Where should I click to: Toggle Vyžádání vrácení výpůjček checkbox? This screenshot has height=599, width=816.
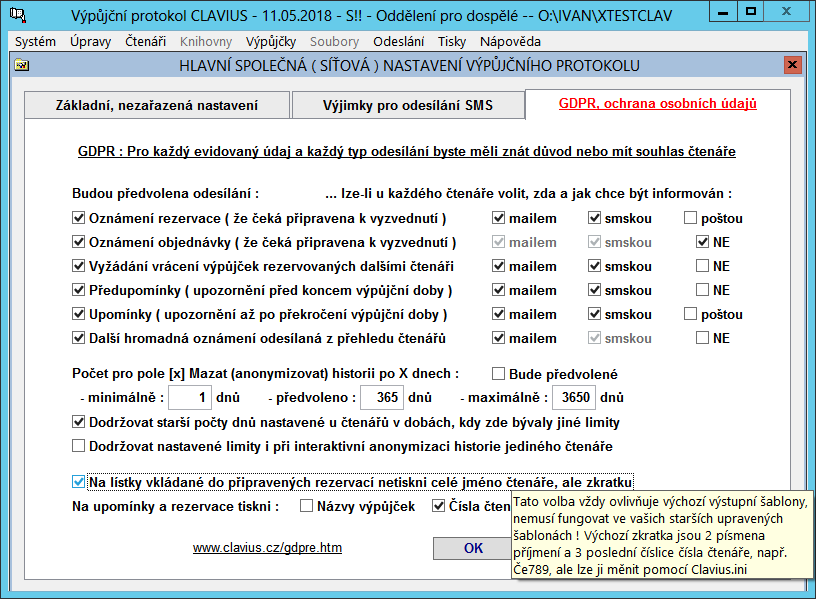(x=79, y=266)
